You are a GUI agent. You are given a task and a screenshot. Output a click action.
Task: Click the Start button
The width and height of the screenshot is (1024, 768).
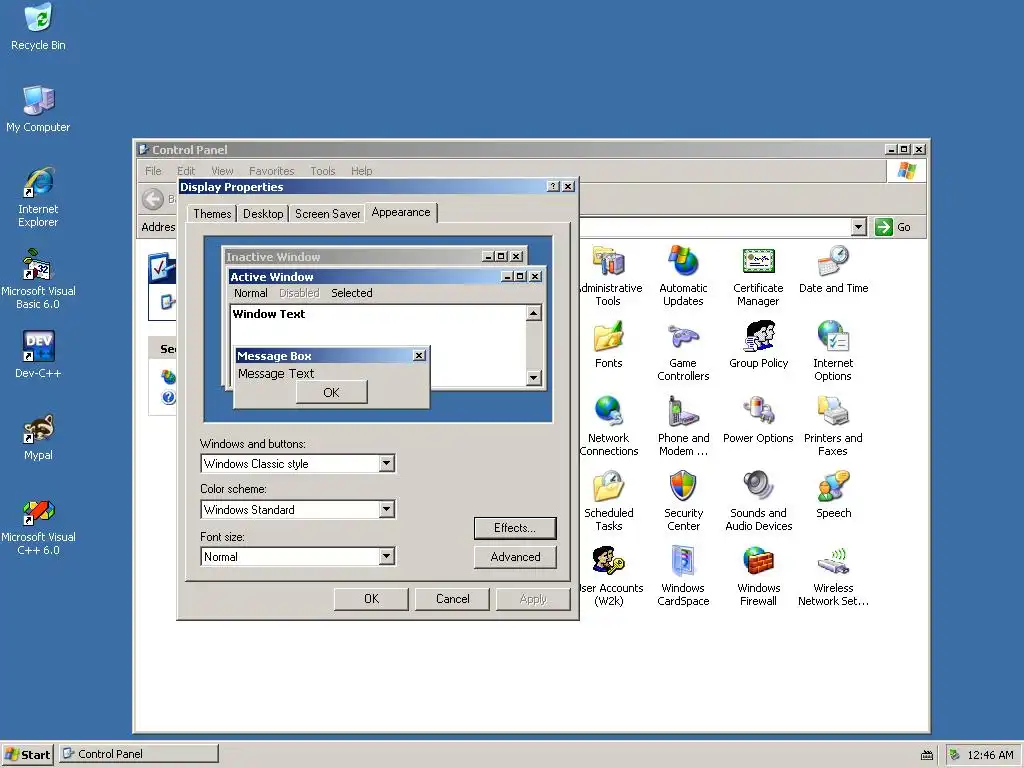click(x=27, y=754)
